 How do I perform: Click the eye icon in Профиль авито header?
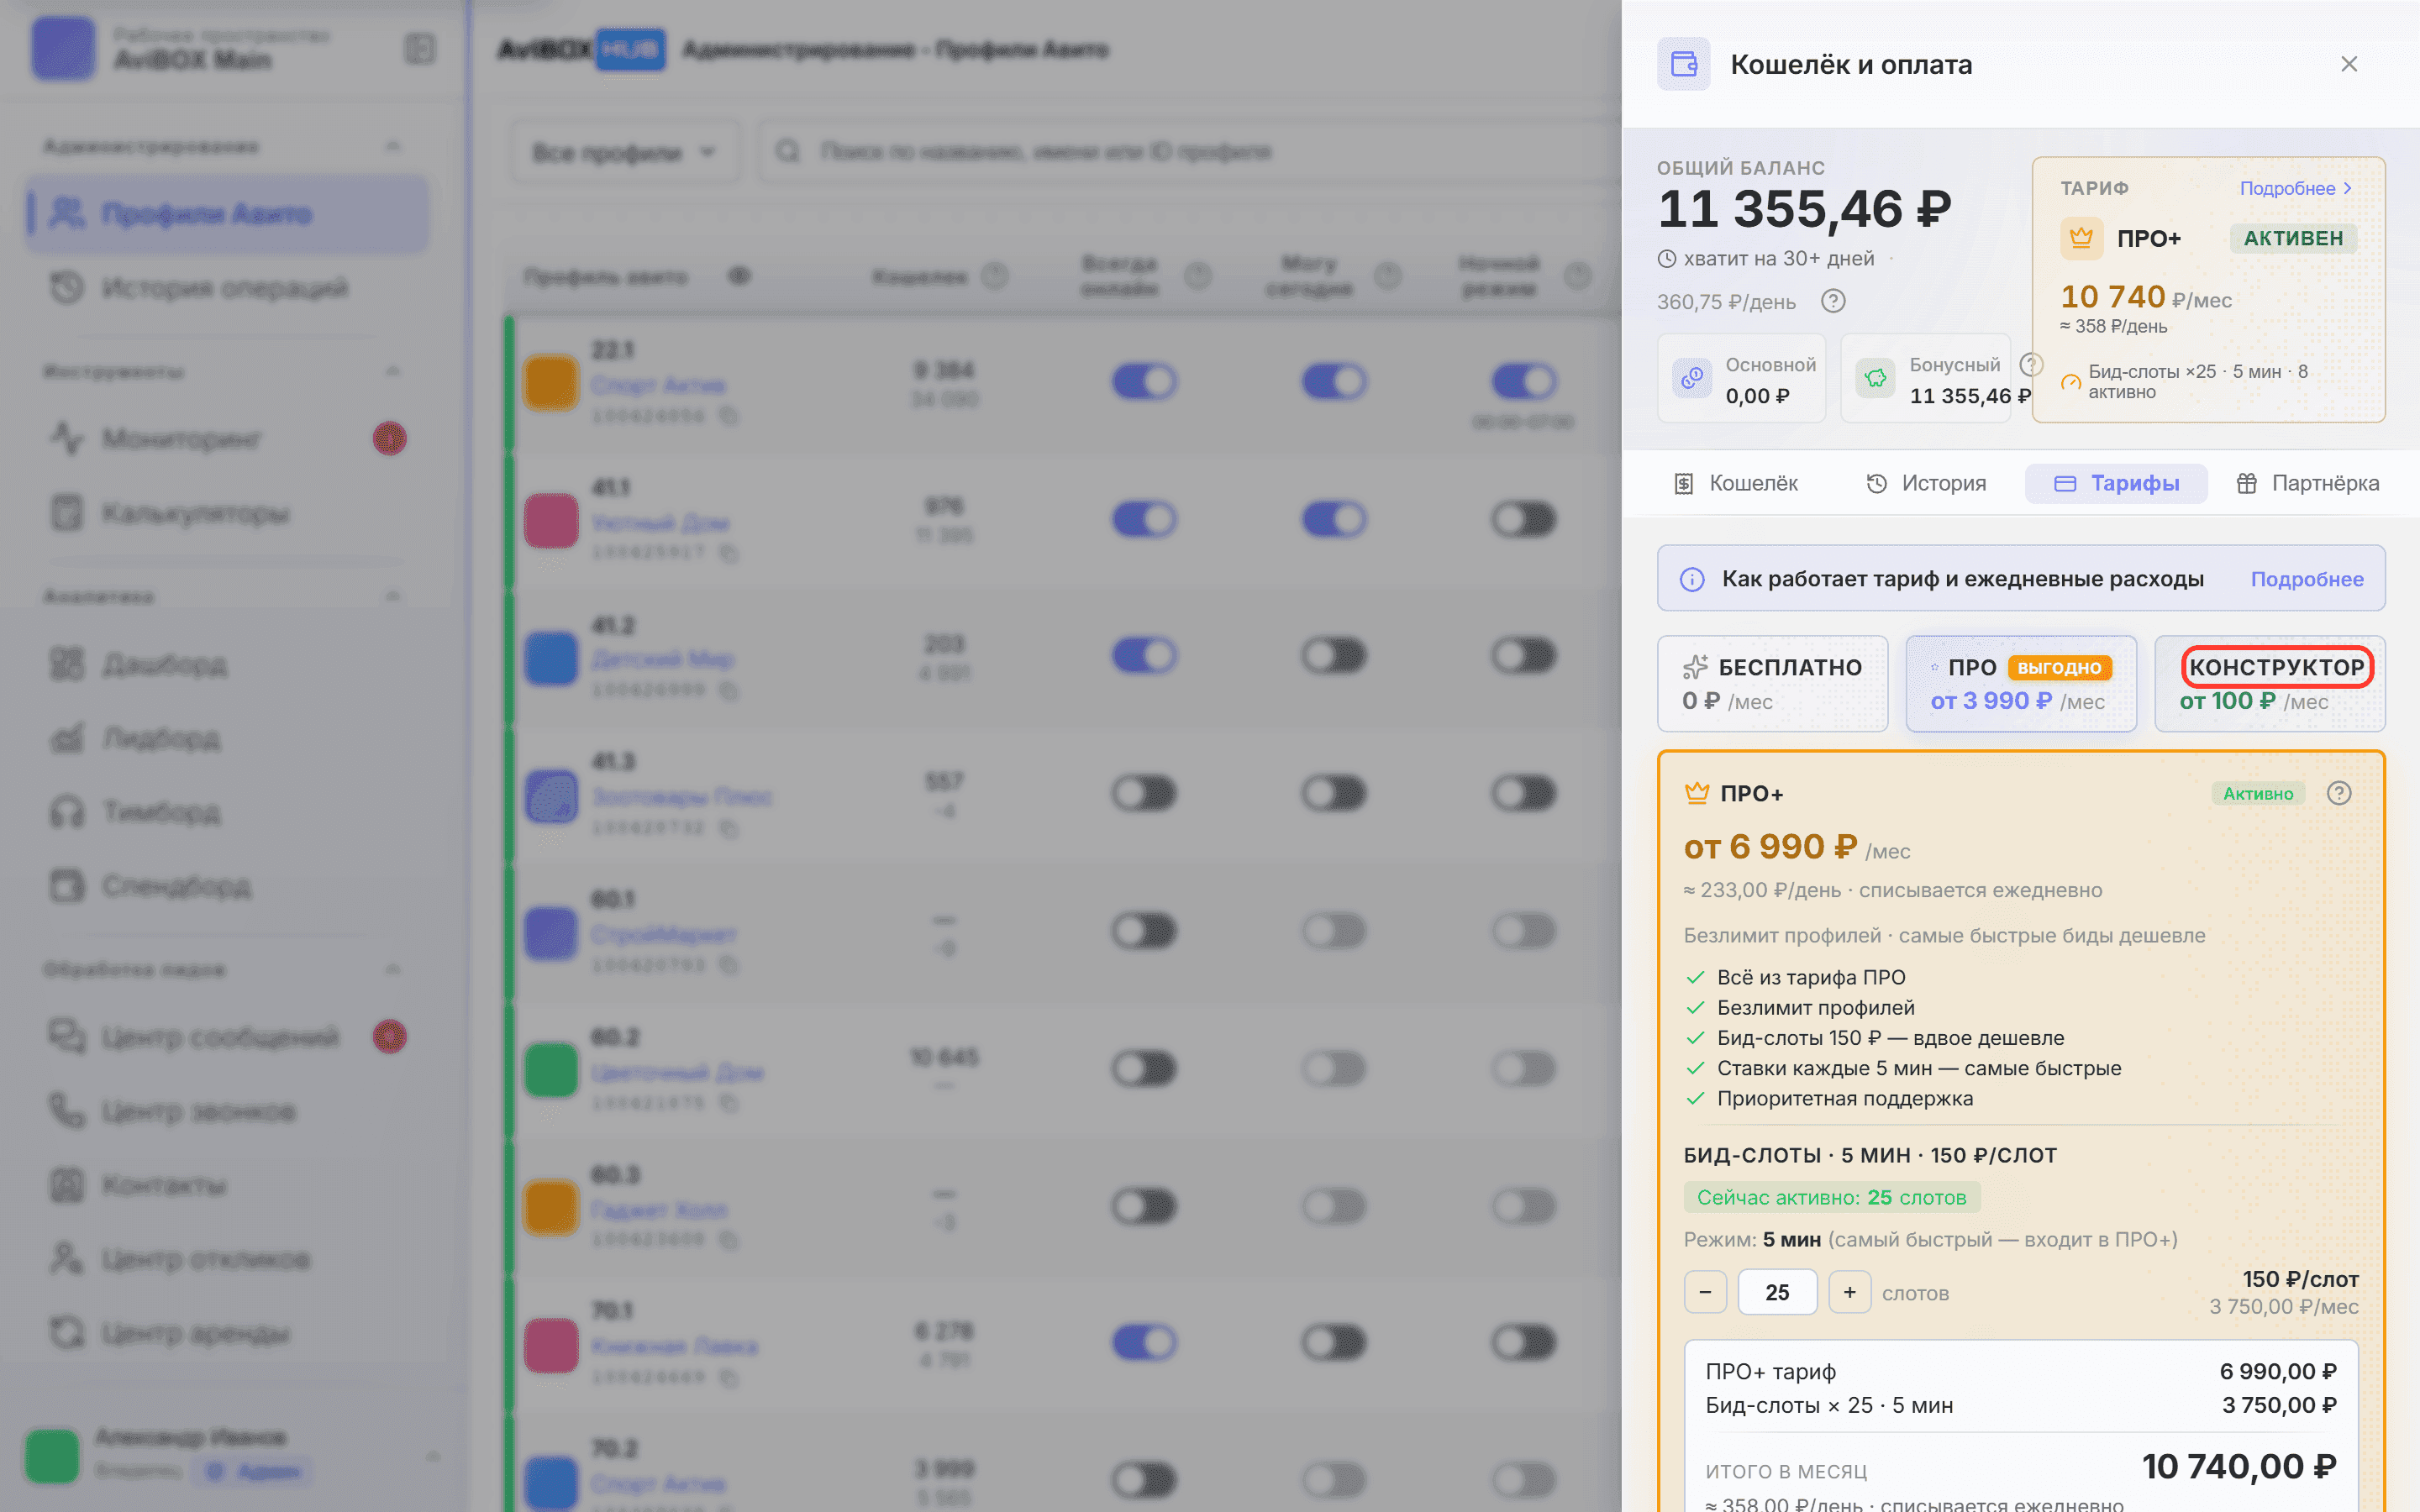click(x=739, y=276)
